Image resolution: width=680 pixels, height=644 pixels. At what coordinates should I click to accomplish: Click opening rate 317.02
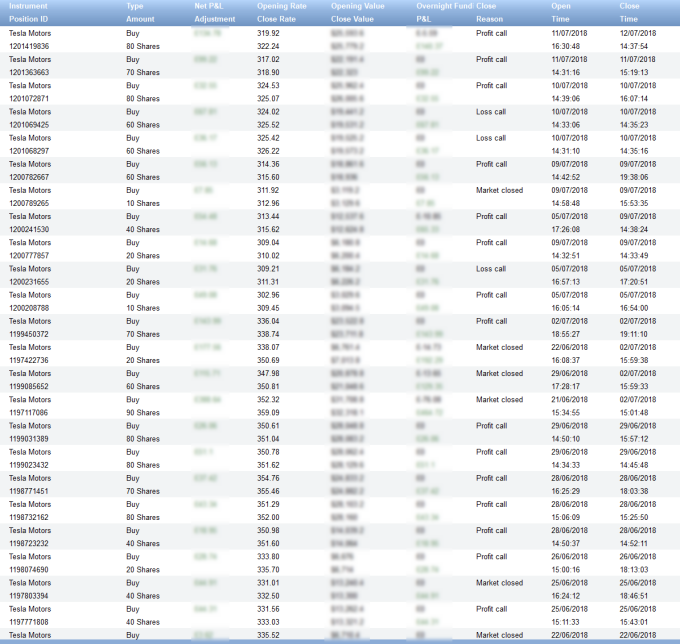coord(268,59)
